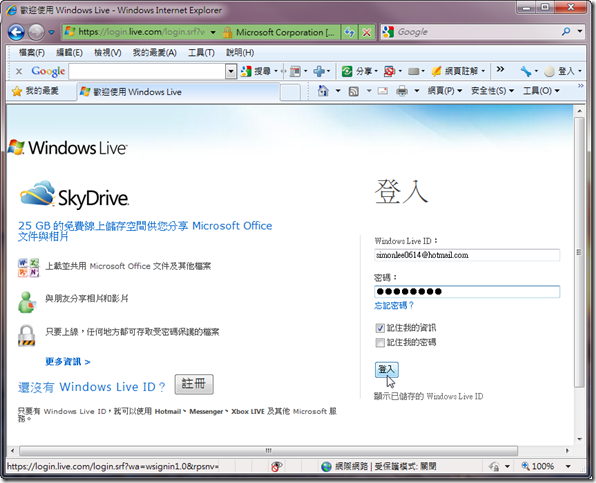Click the blue plus icon on Google Toolbar
Image resolution: width=596 pixels, height=483 pixels.
319,71
